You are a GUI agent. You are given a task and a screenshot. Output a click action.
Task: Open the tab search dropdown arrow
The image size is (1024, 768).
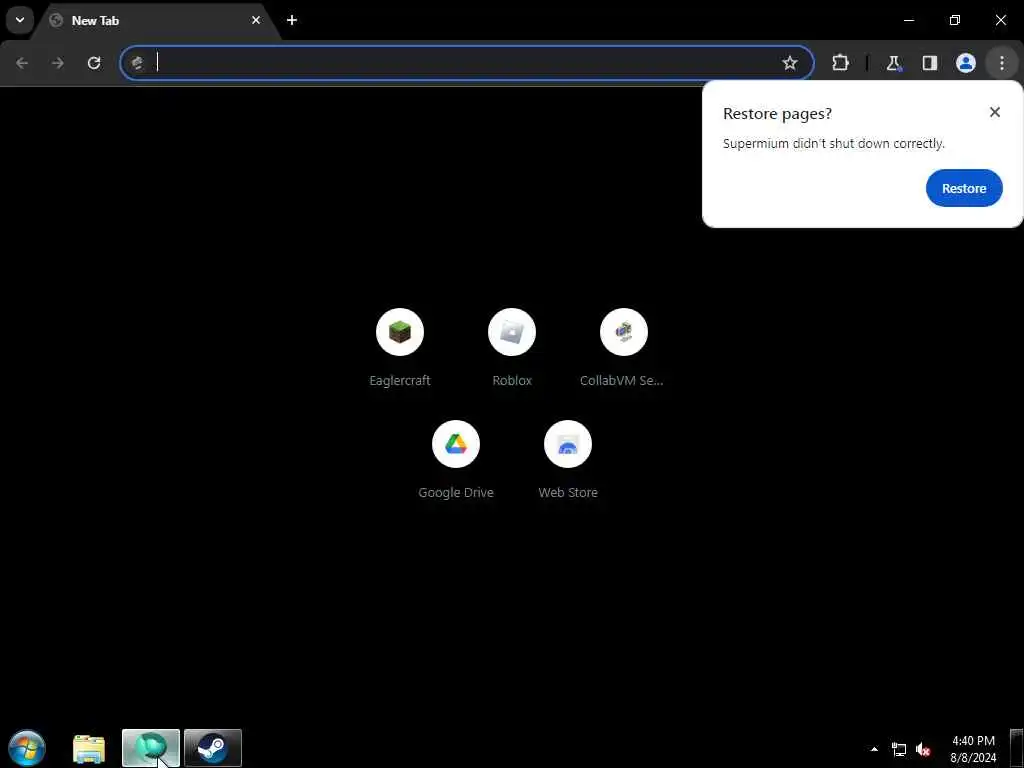pyautogui.click(x=20, y=20)
